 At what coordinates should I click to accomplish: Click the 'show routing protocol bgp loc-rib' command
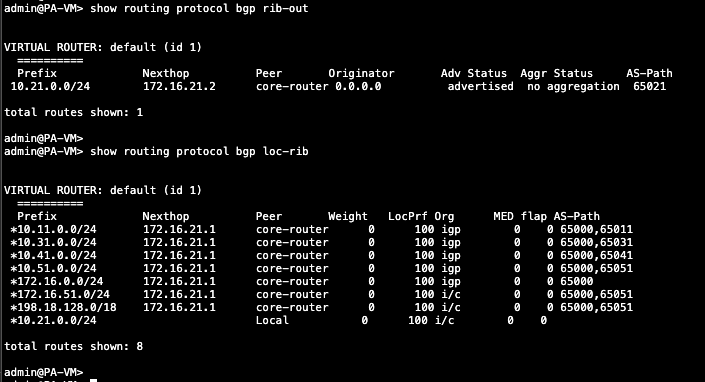tap(199, 151)
